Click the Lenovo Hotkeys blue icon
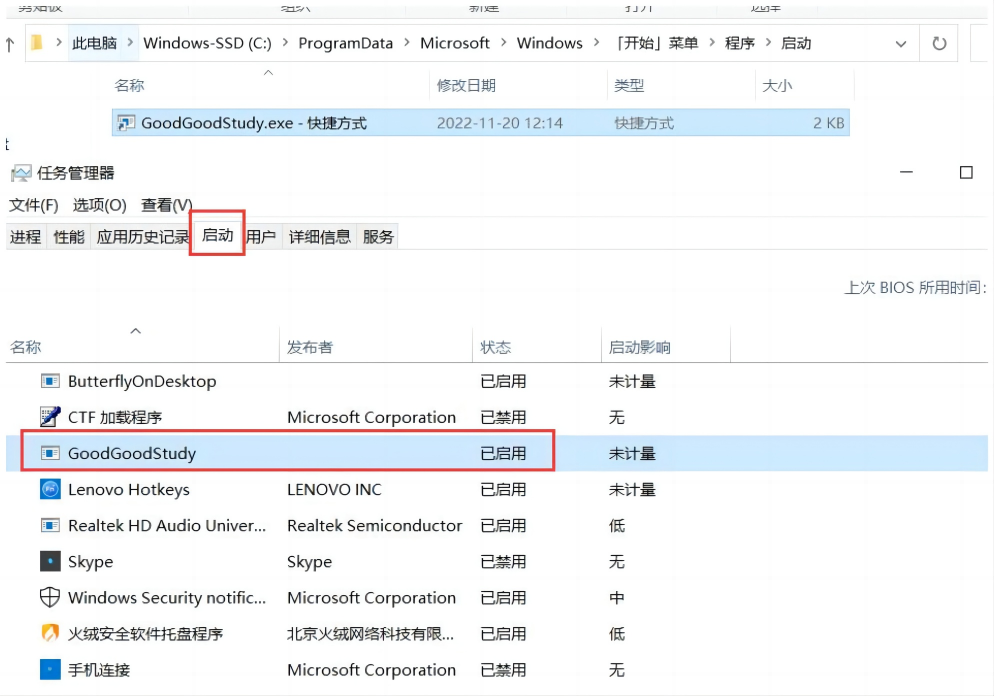This screenshot has width=994, height=696. pos(50,489)
